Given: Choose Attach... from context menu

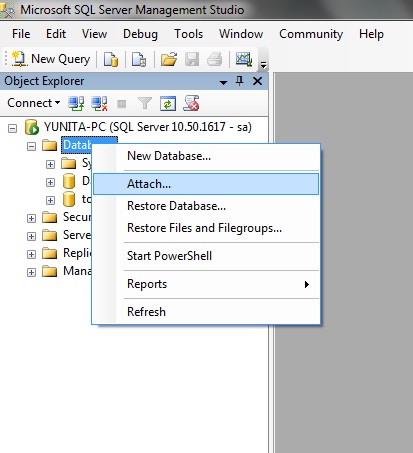Looking at the screenshot, I should click(206, 184).
